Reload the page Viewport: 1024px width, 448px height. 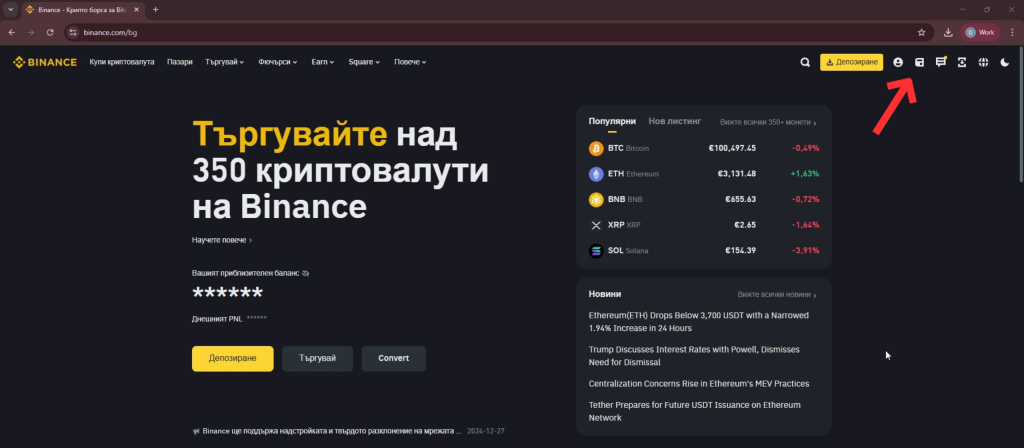[50, 32]
